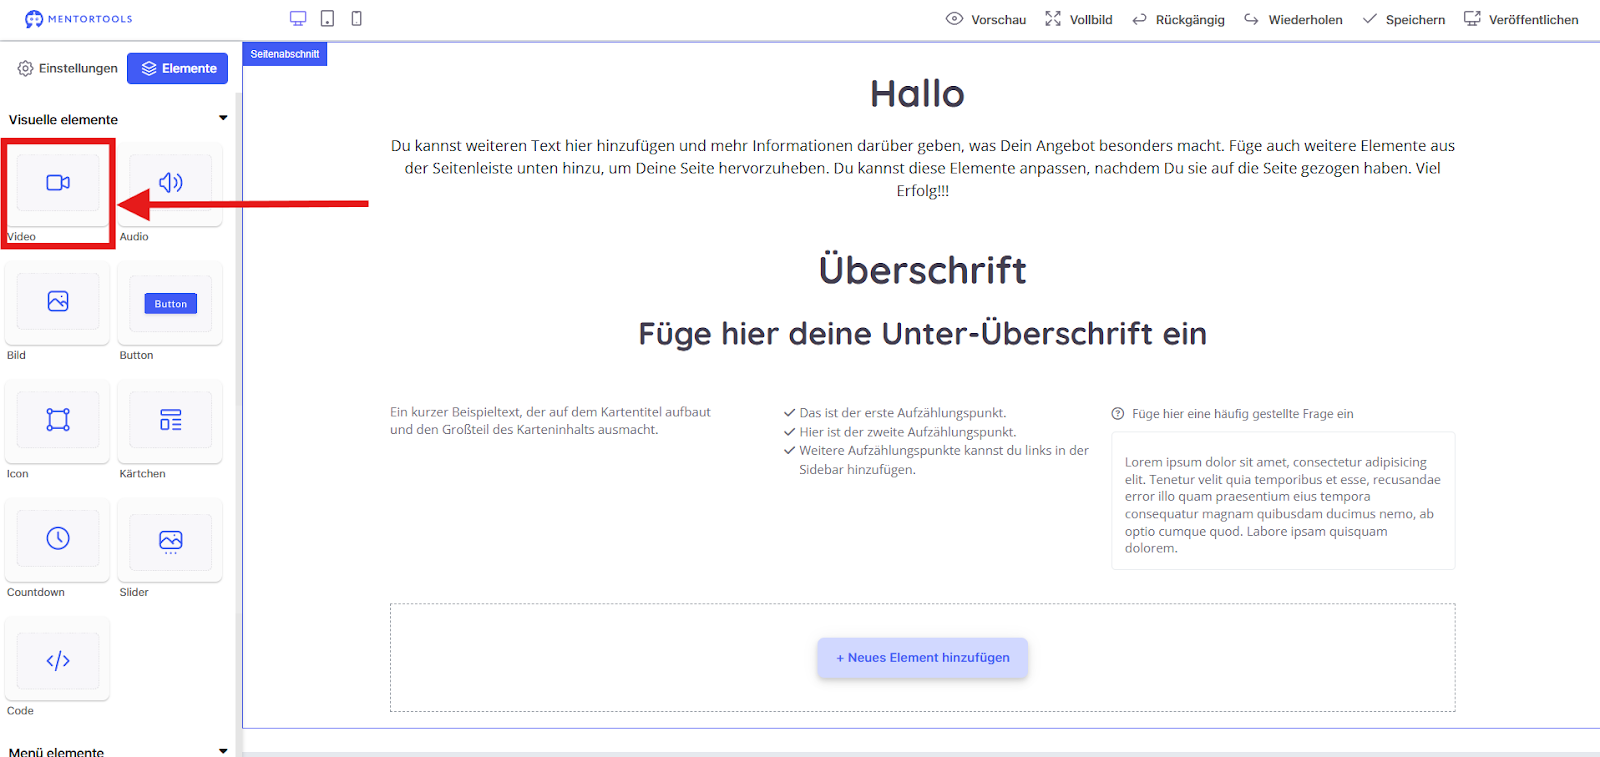Viewport: 1600px width, 757px height.
Task: Click the Mentortools logo
Action: click(x=78, y=19)
